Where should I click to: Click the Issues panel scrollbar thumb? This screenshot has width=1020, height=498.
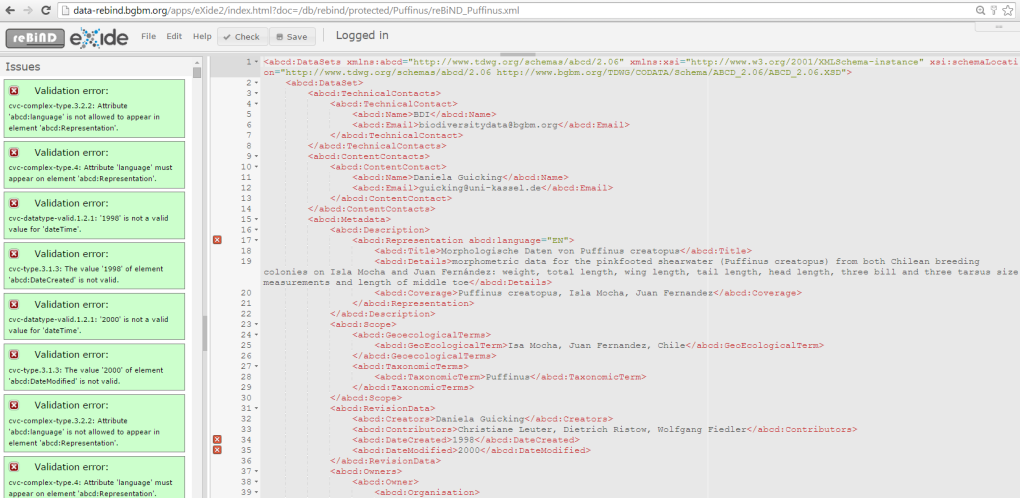tap(197, 72)
